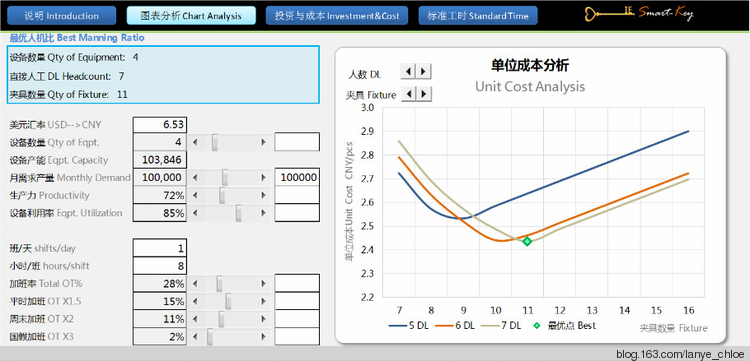Click the Smart-Key logo icon
Viewport: 750px width, 361px height.
(639, 13)
